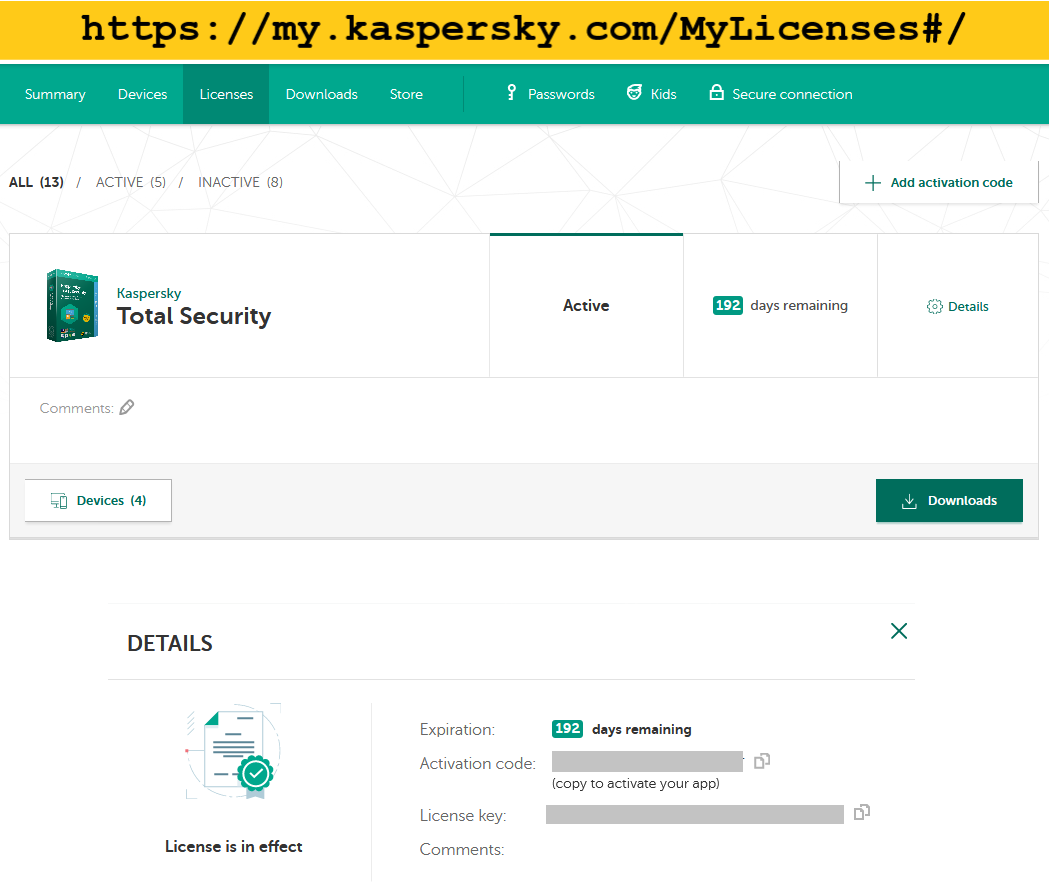The image size is (1049, 895).
Task: Close the DETAILS panel
Action: pyautogui.click(x=899, y=631)
